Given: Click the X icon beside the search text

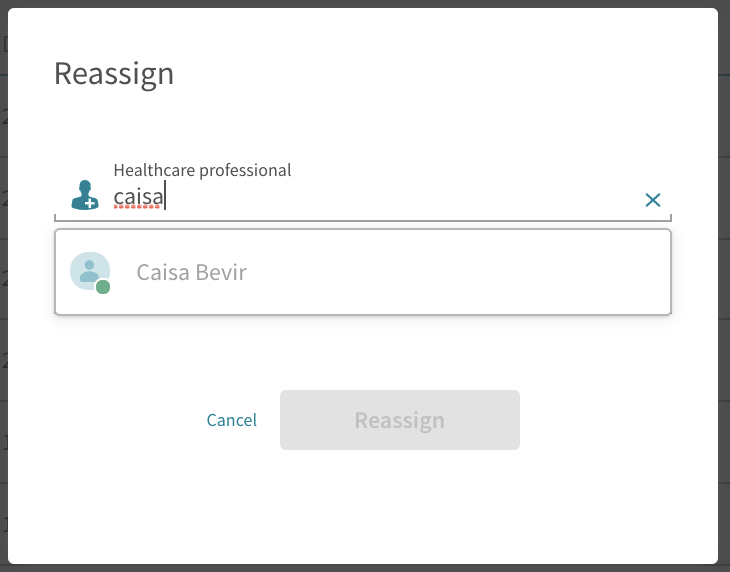Looking at the screenshot, I should click(x=653, y=200).
